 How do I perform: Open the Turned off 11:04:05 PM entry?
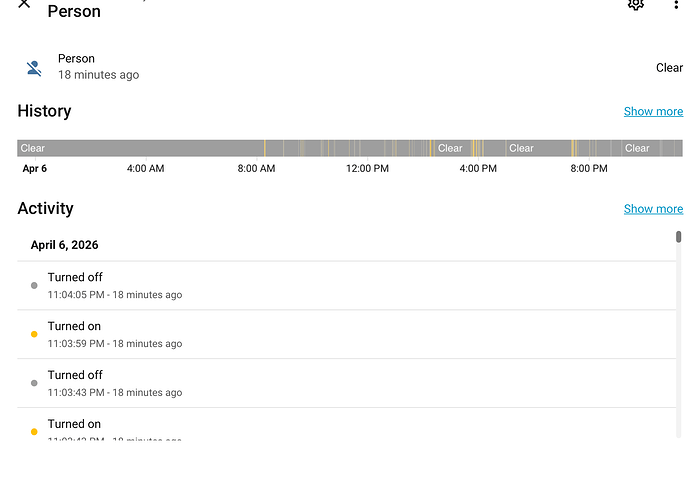(347, 286)
